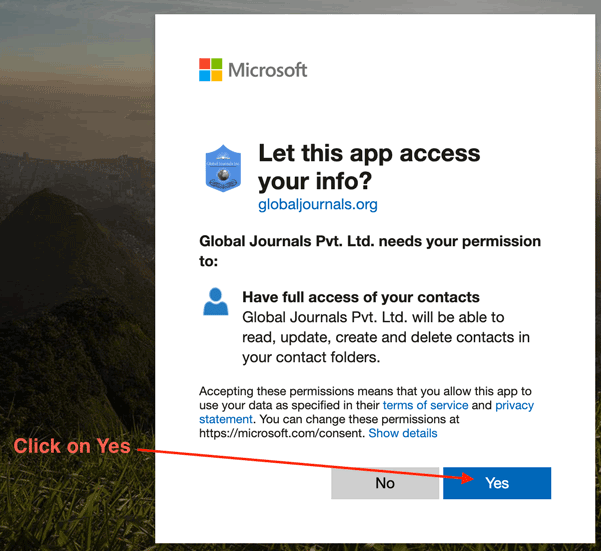Click the Global Journals shield app icon
This screenshot has height=551, width=601.
click(x=223, y=169)
